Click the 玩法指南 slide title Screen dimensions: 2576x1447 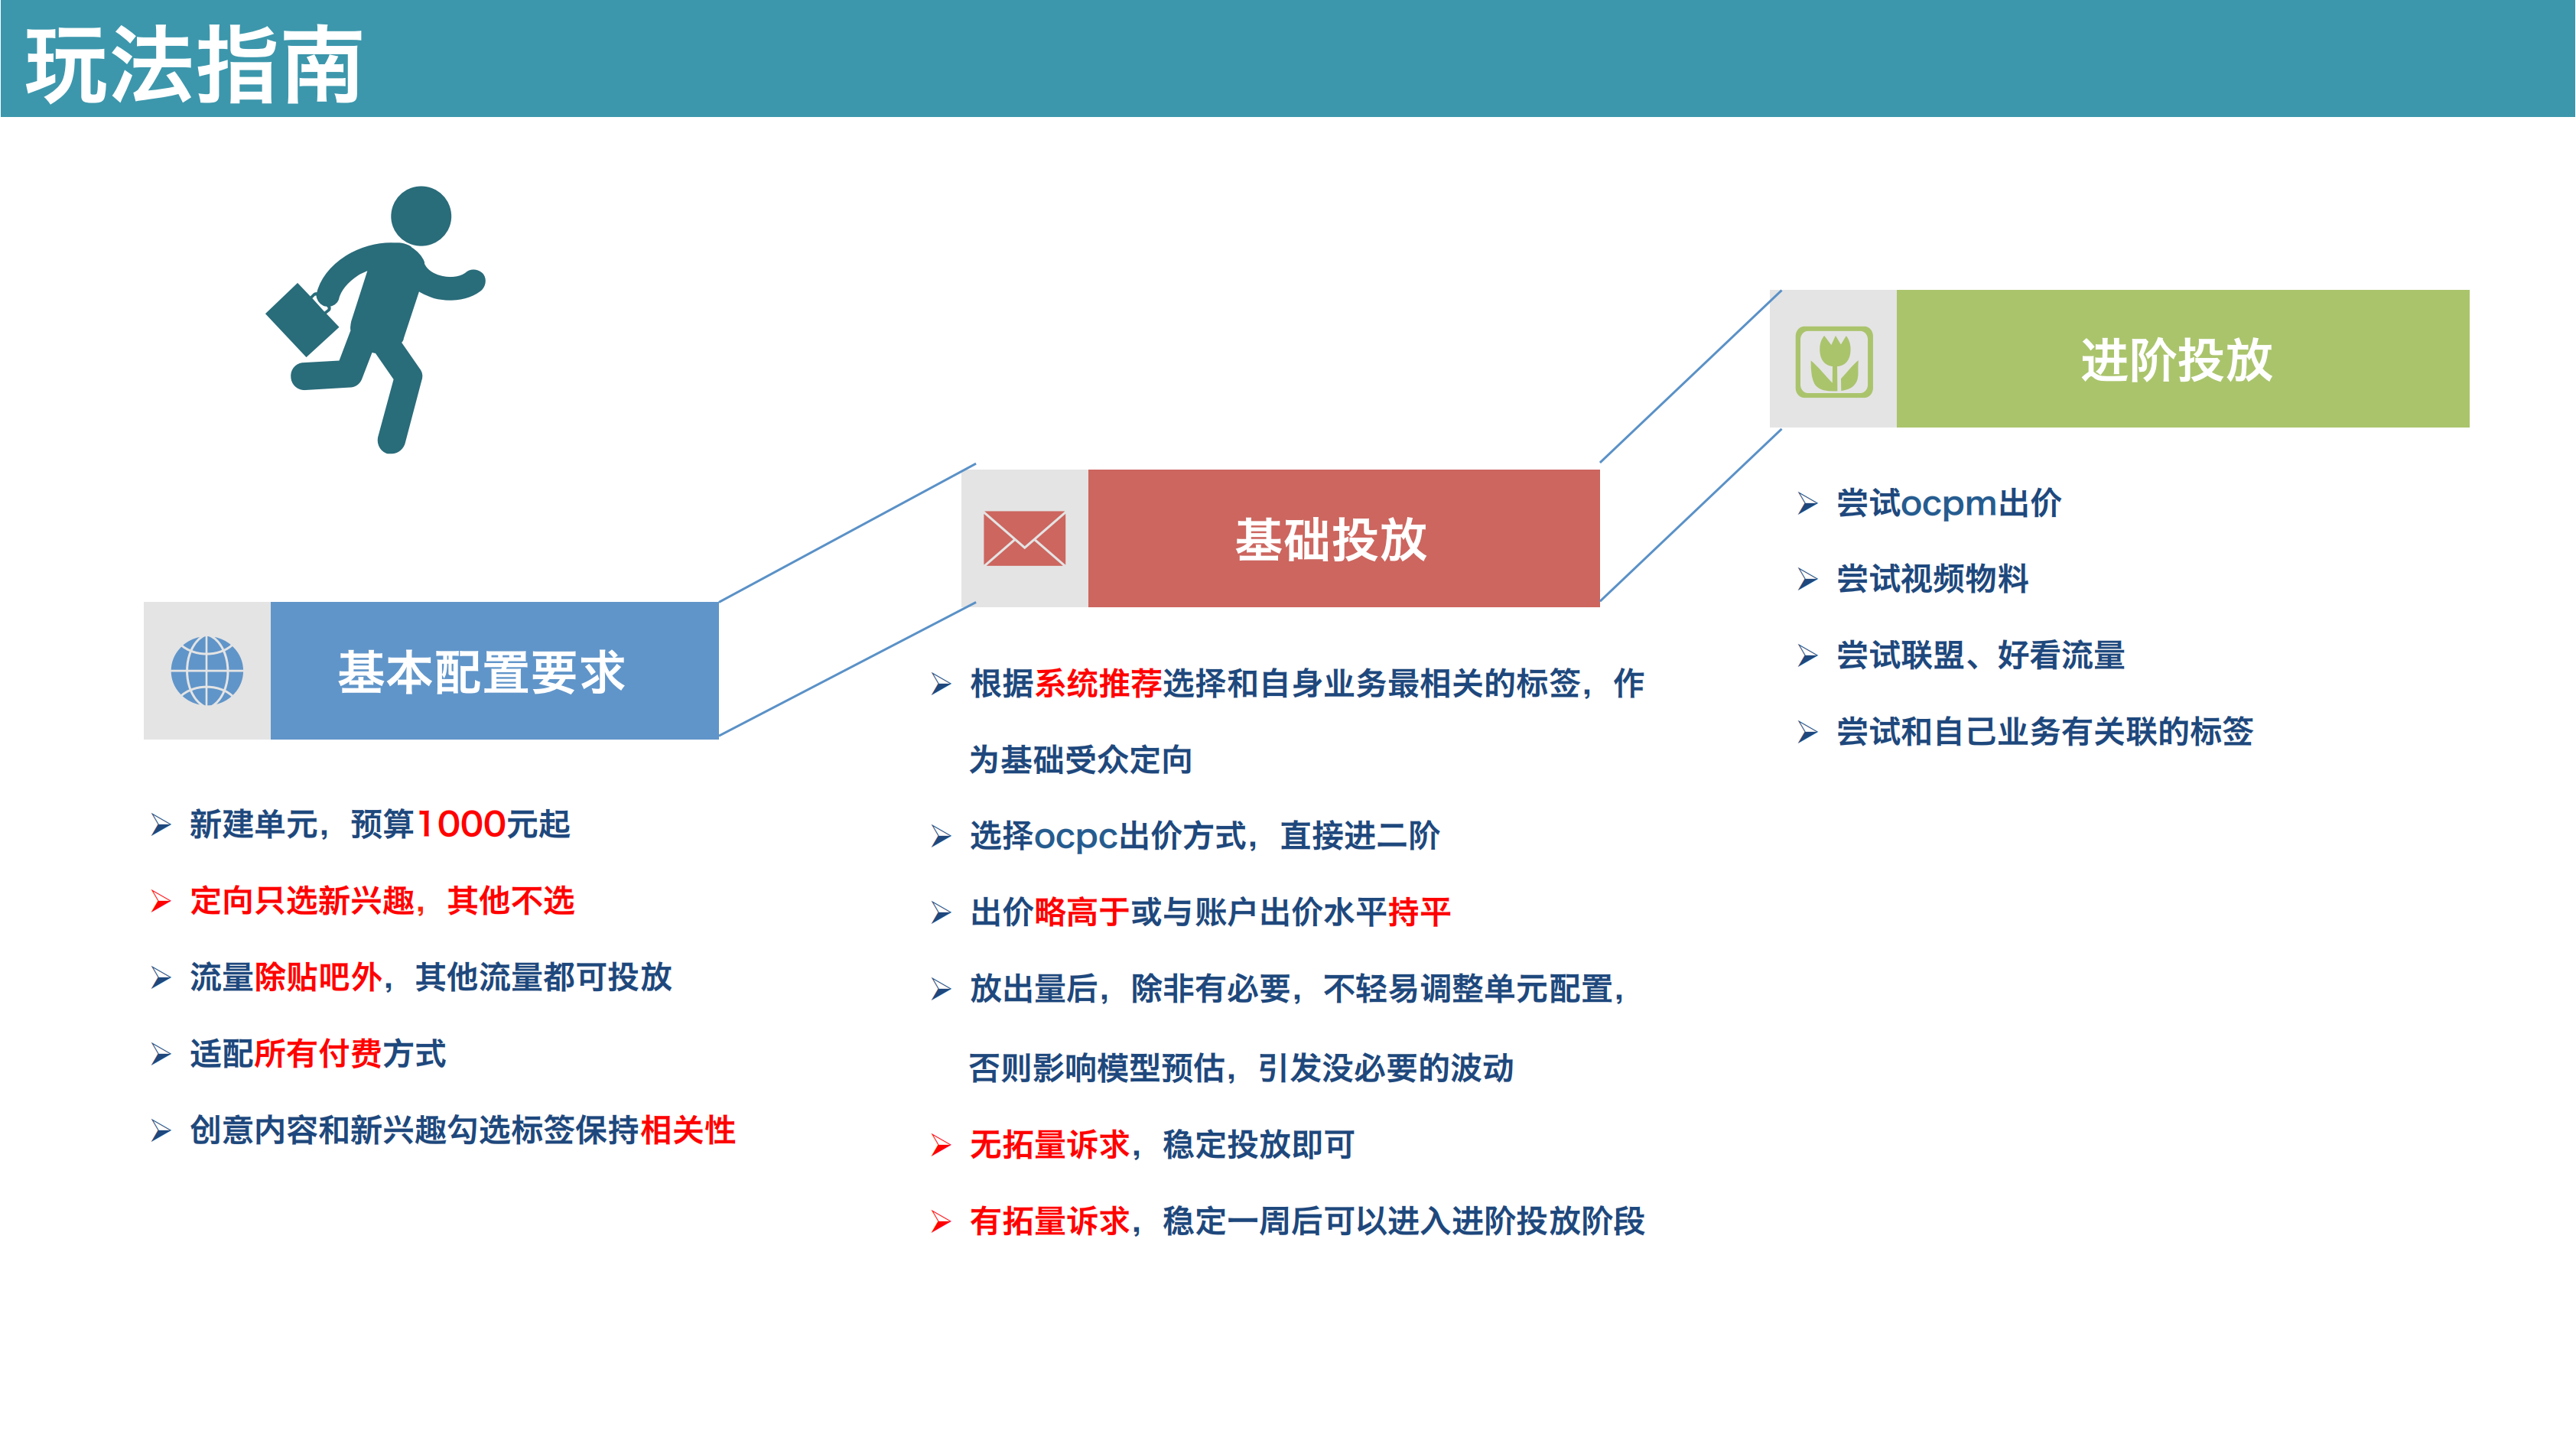[x=193, y=65]
